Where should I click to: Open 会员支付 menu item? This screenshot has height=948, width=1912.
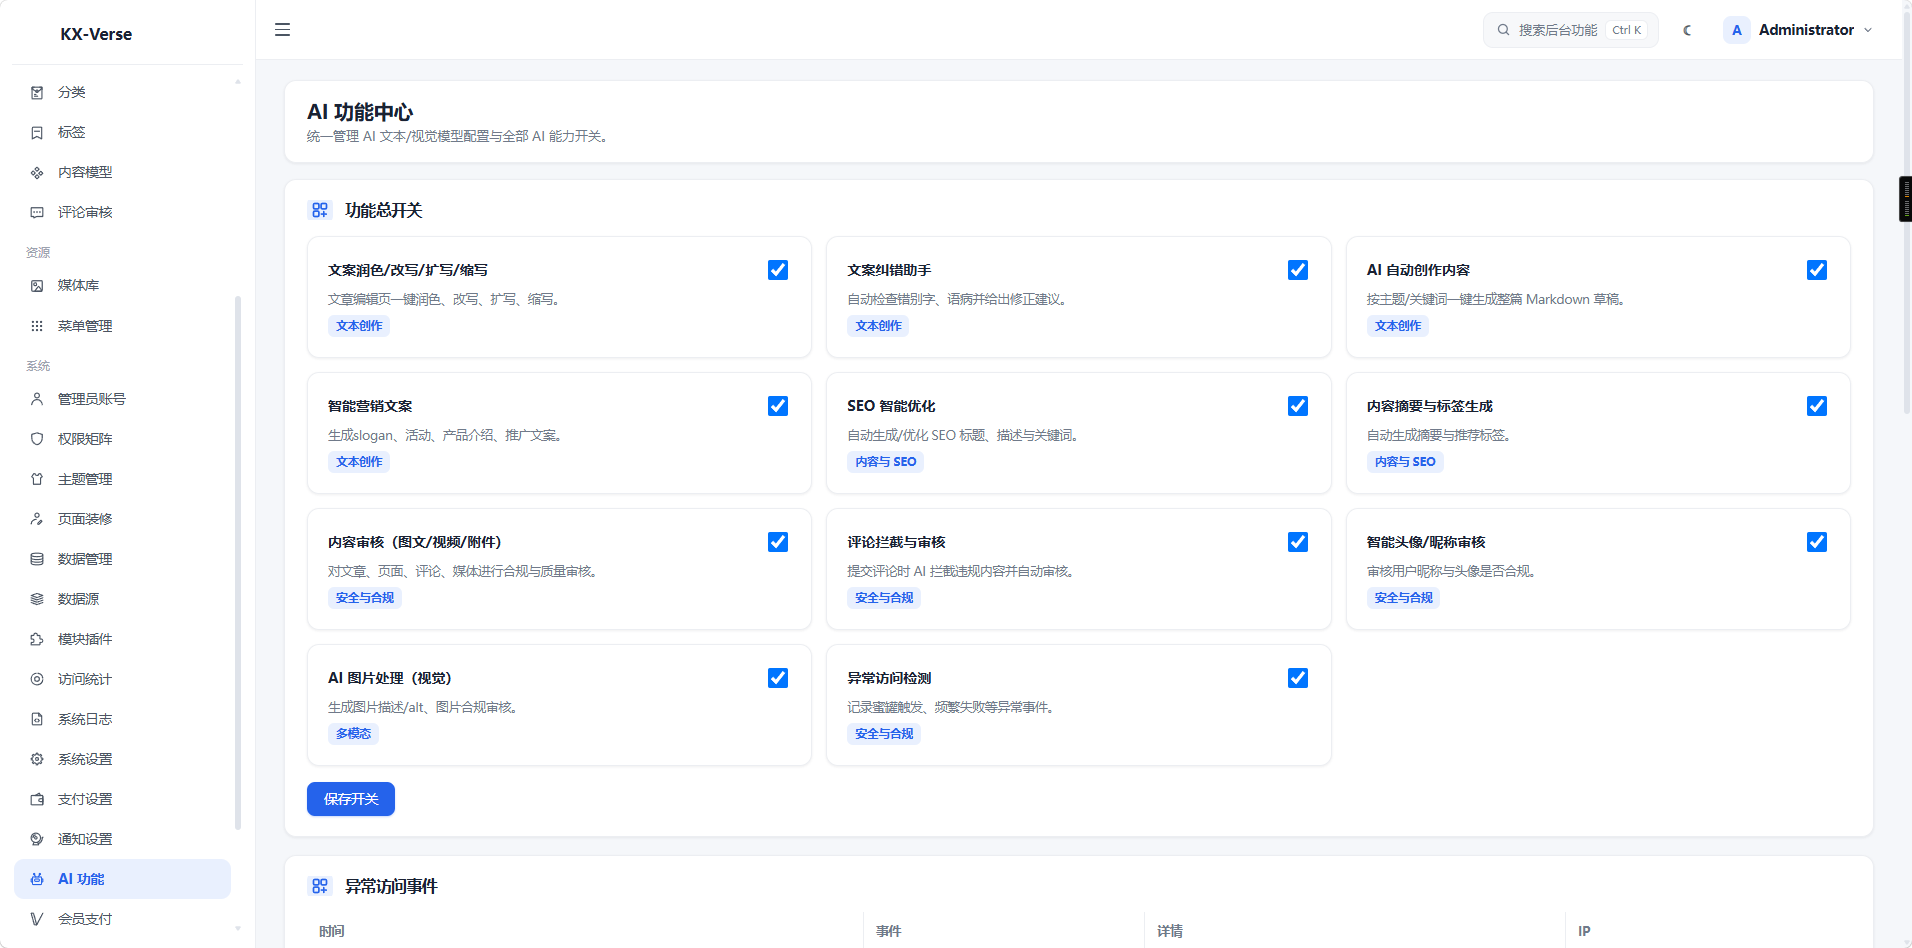122,919
